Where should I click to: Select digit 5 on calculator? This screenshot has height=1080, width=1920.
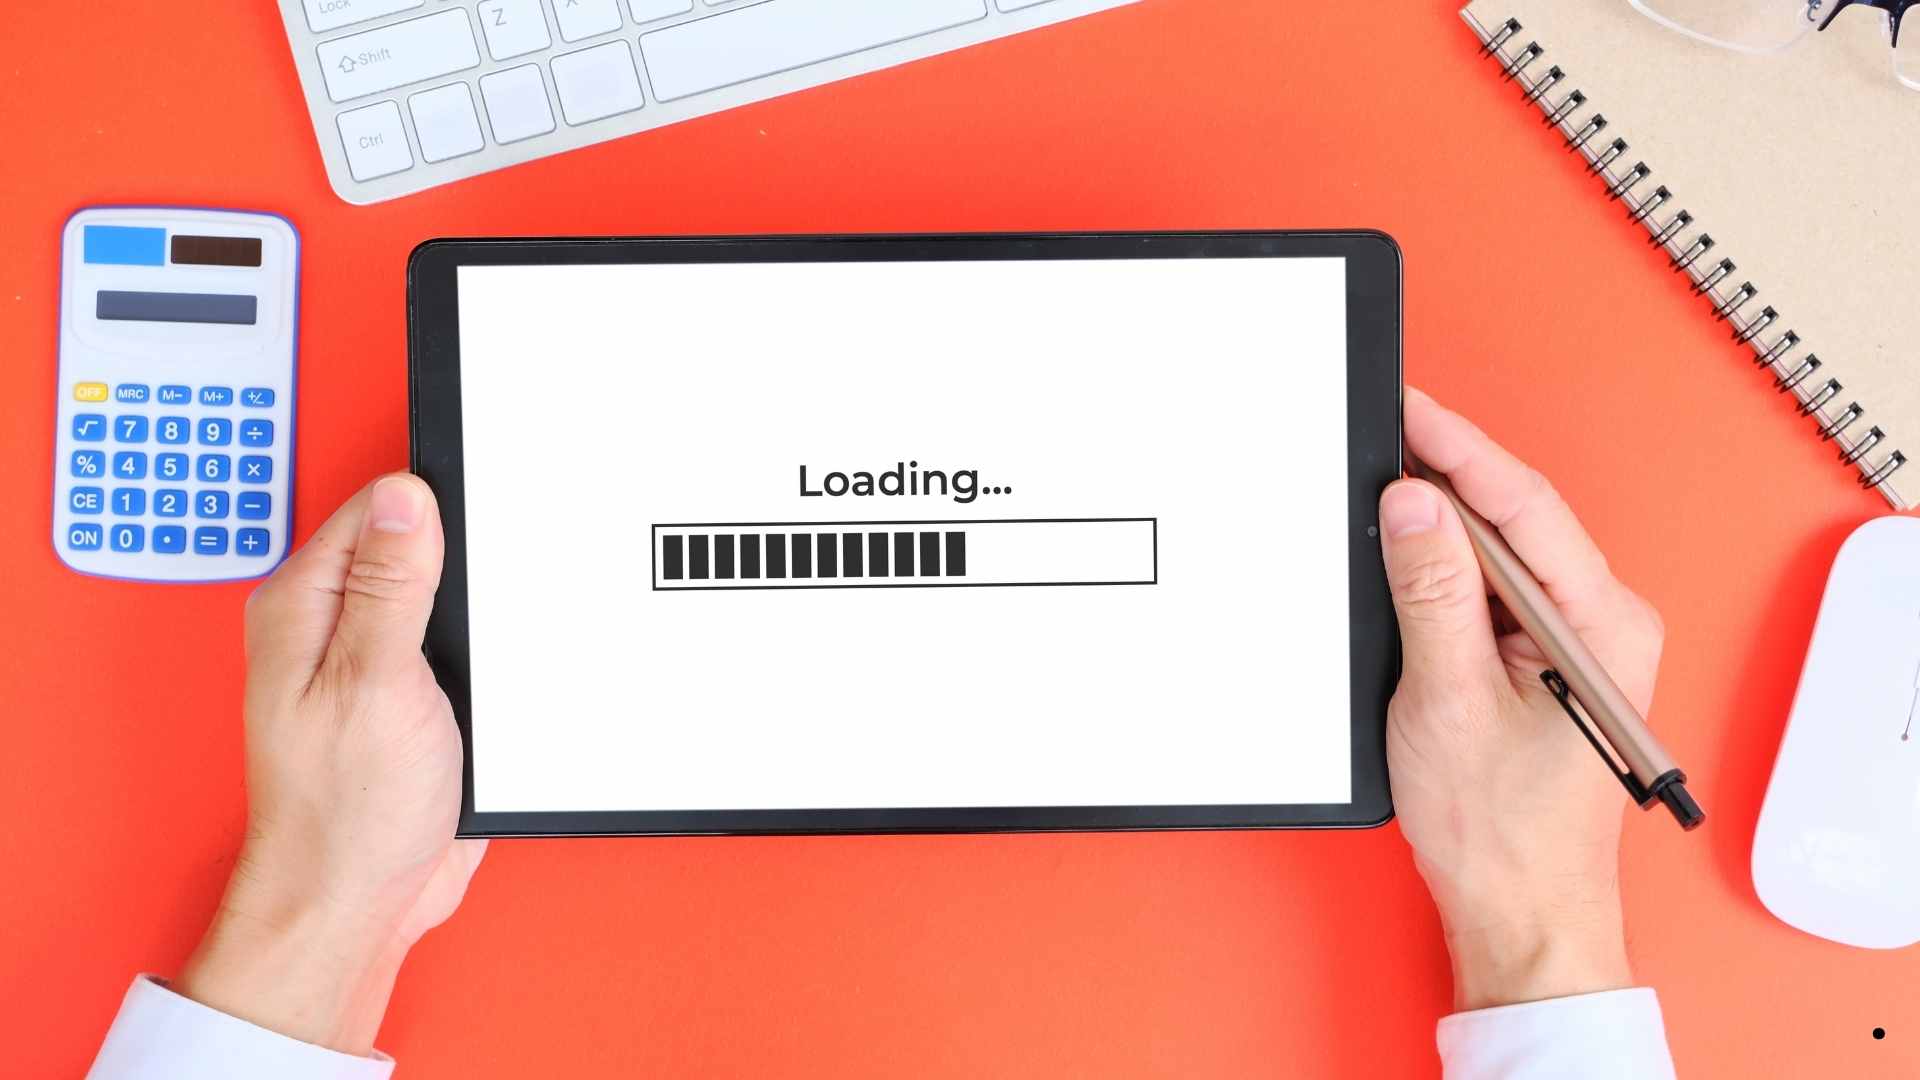tap(171, 465)
